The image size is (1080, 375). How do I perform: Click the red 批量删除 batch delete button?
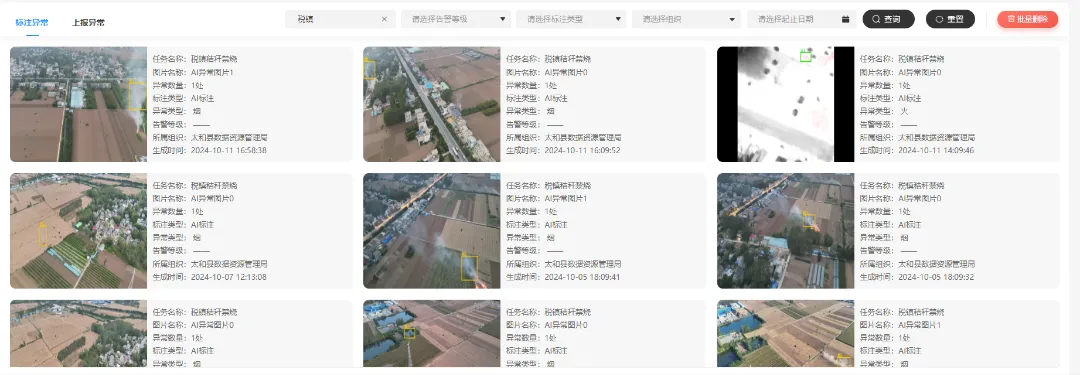pos(1027,19)
